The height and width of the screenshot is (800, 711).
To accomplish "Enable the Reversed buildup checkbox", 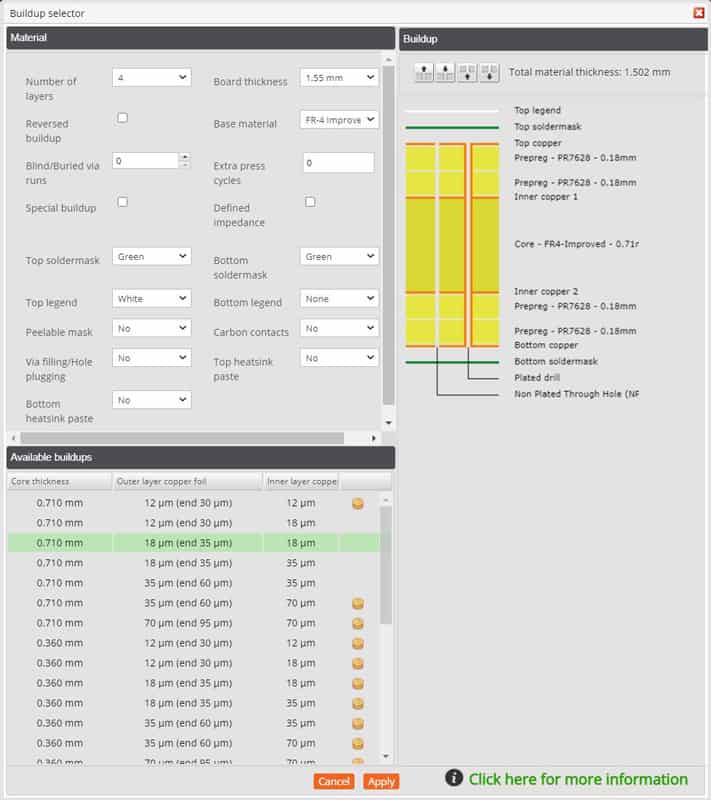I will click(122, 118).
